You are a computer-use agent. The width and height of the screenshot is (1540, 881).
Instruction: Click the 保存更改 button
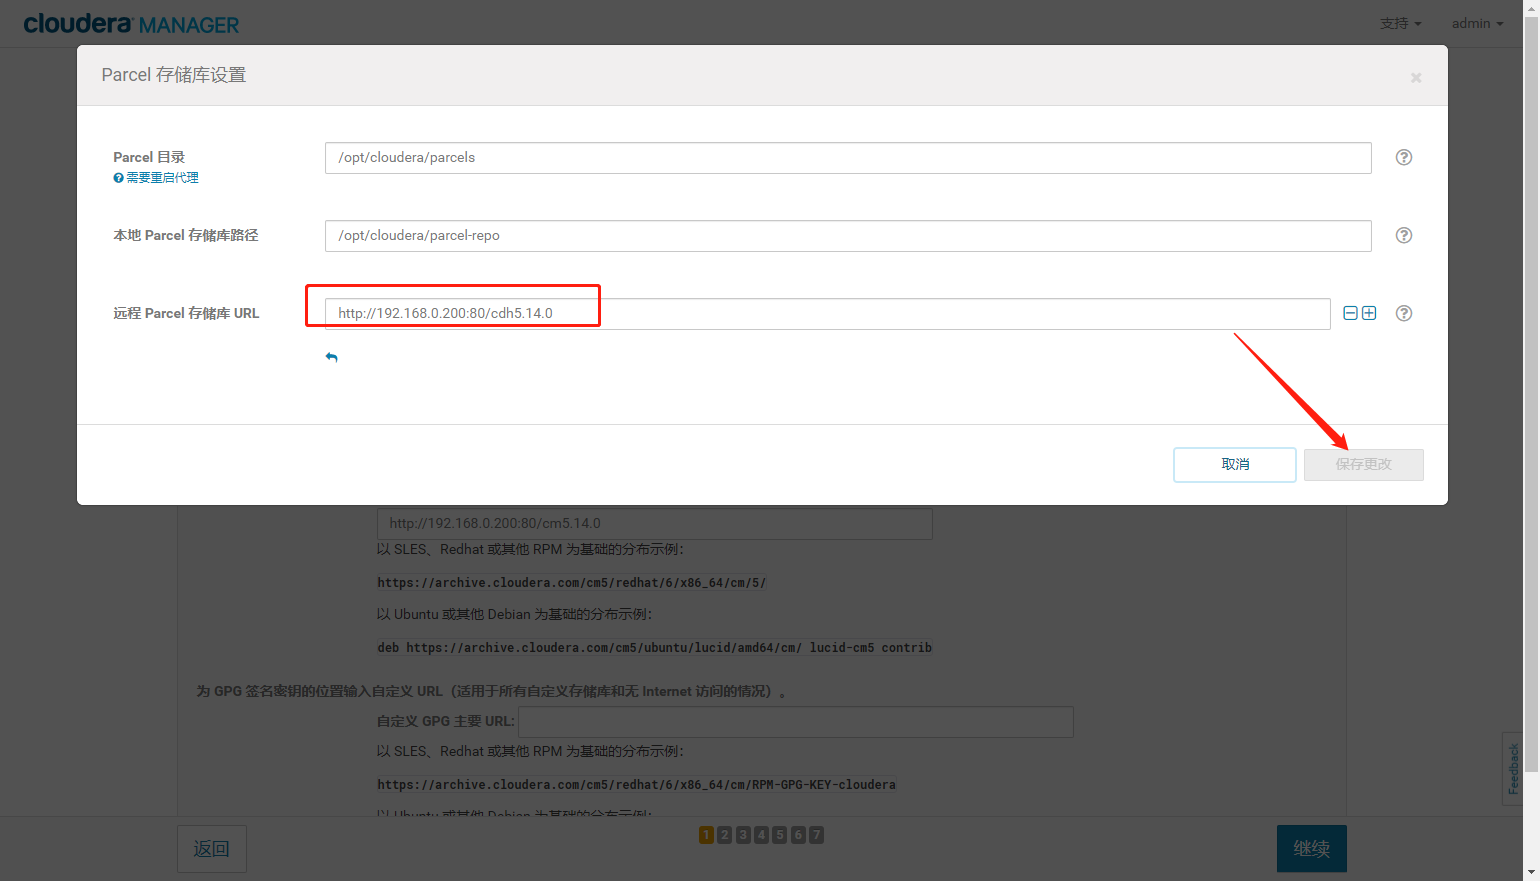(x=1364, y=464)
